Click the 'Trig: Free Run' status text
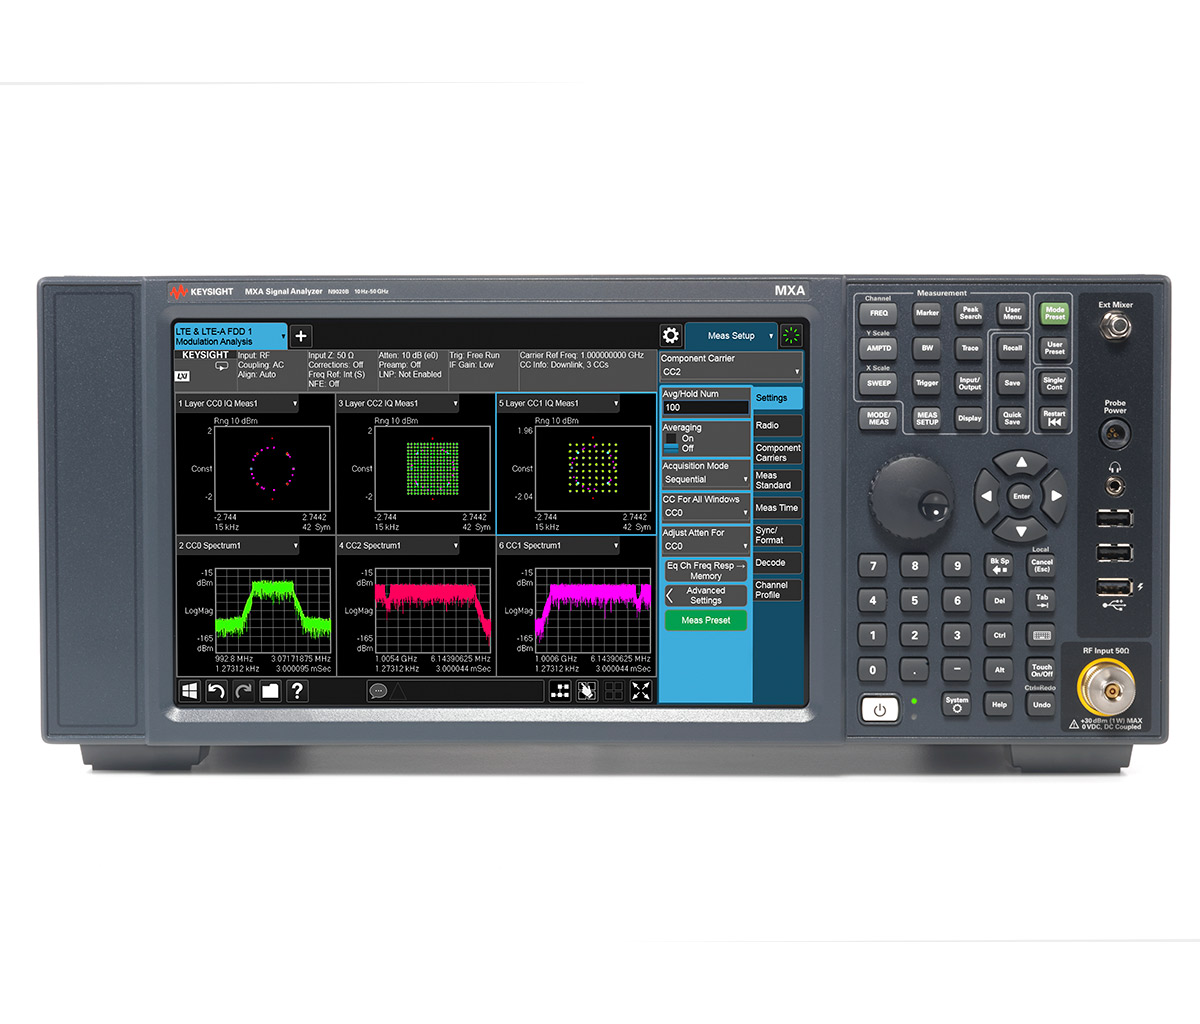1200x1024 pixels. pos(474,355)
